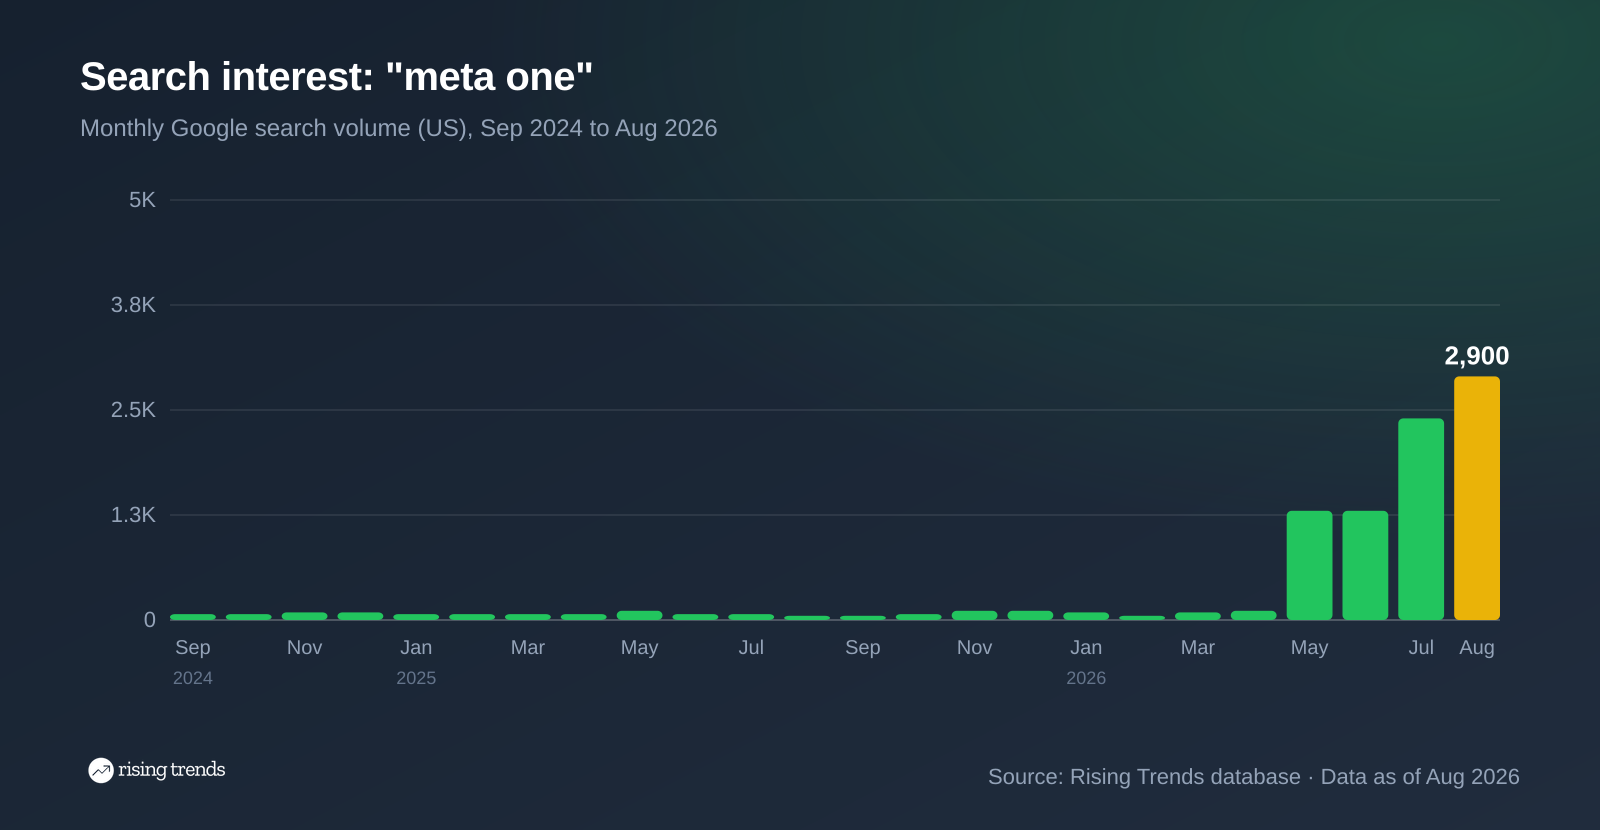The image size is (1600, 830).
Task: Click the "2025" year label
Action: tap(416, 678)
